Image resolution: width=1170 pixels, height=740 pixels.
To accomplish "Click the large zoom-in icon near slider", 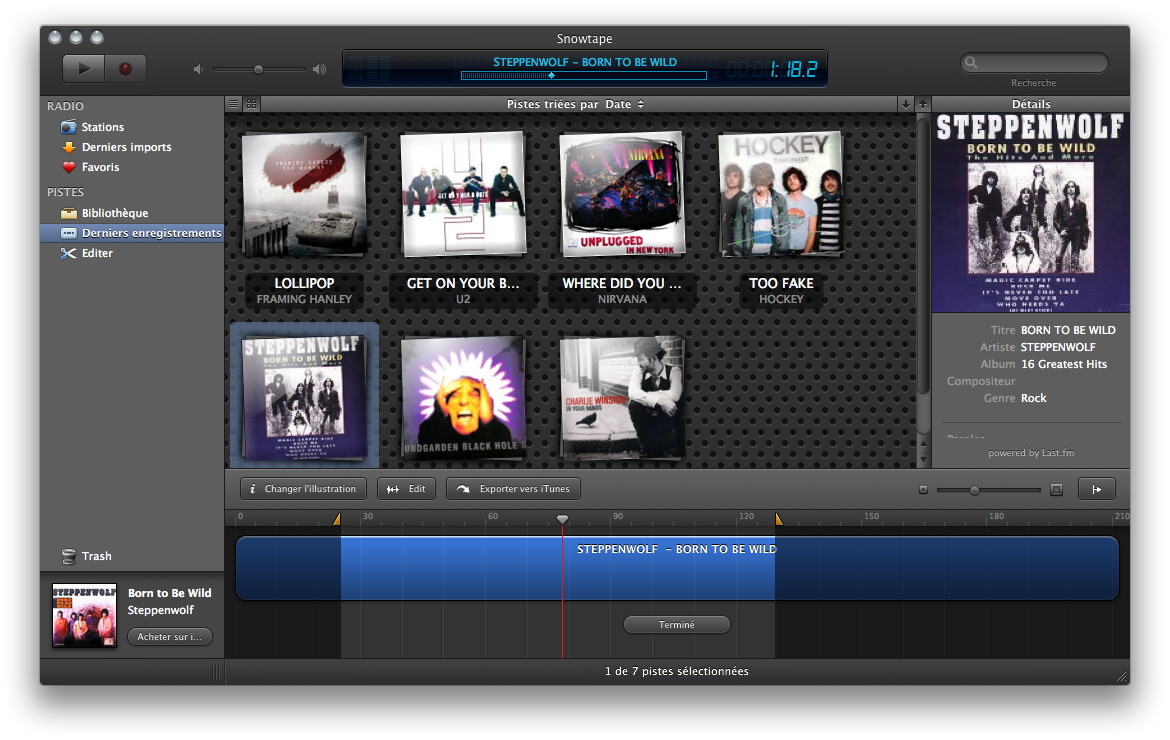I will point(1056,490).
